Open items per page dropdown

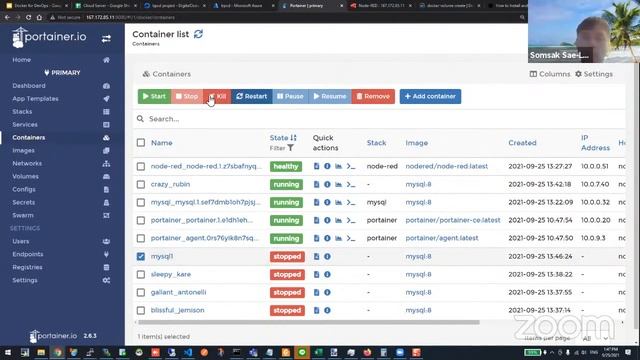tap(595, 338)
